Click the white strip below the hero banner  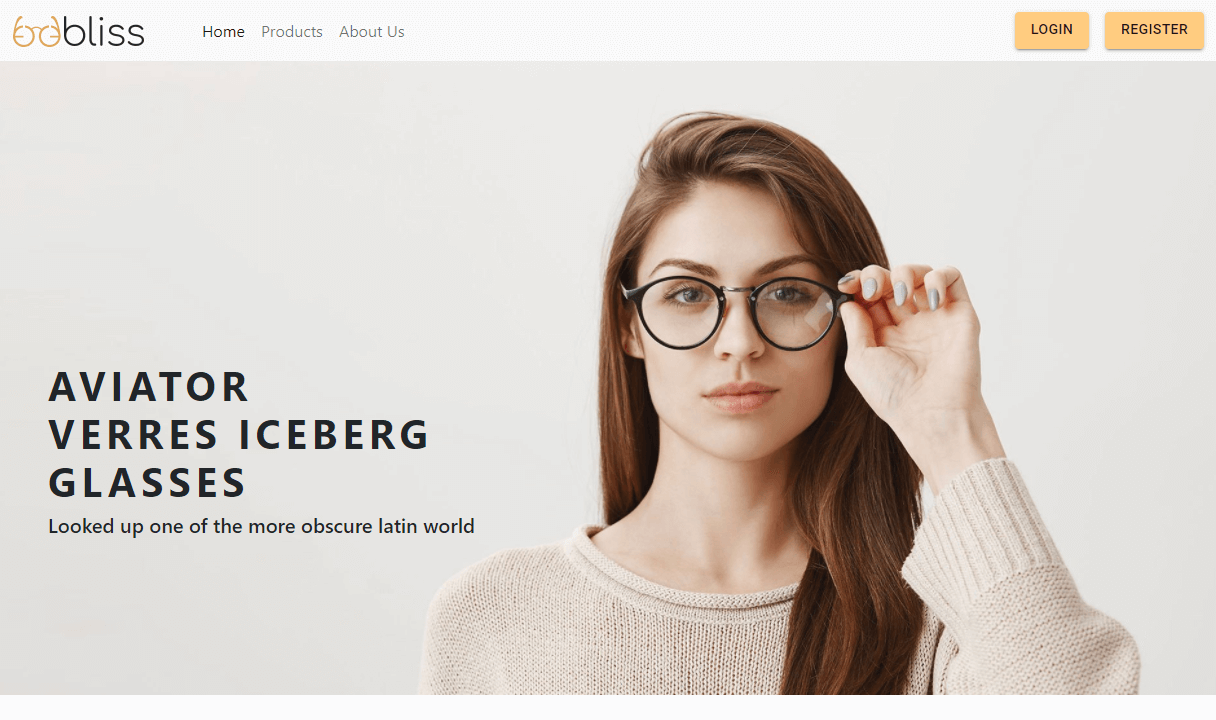608,708
